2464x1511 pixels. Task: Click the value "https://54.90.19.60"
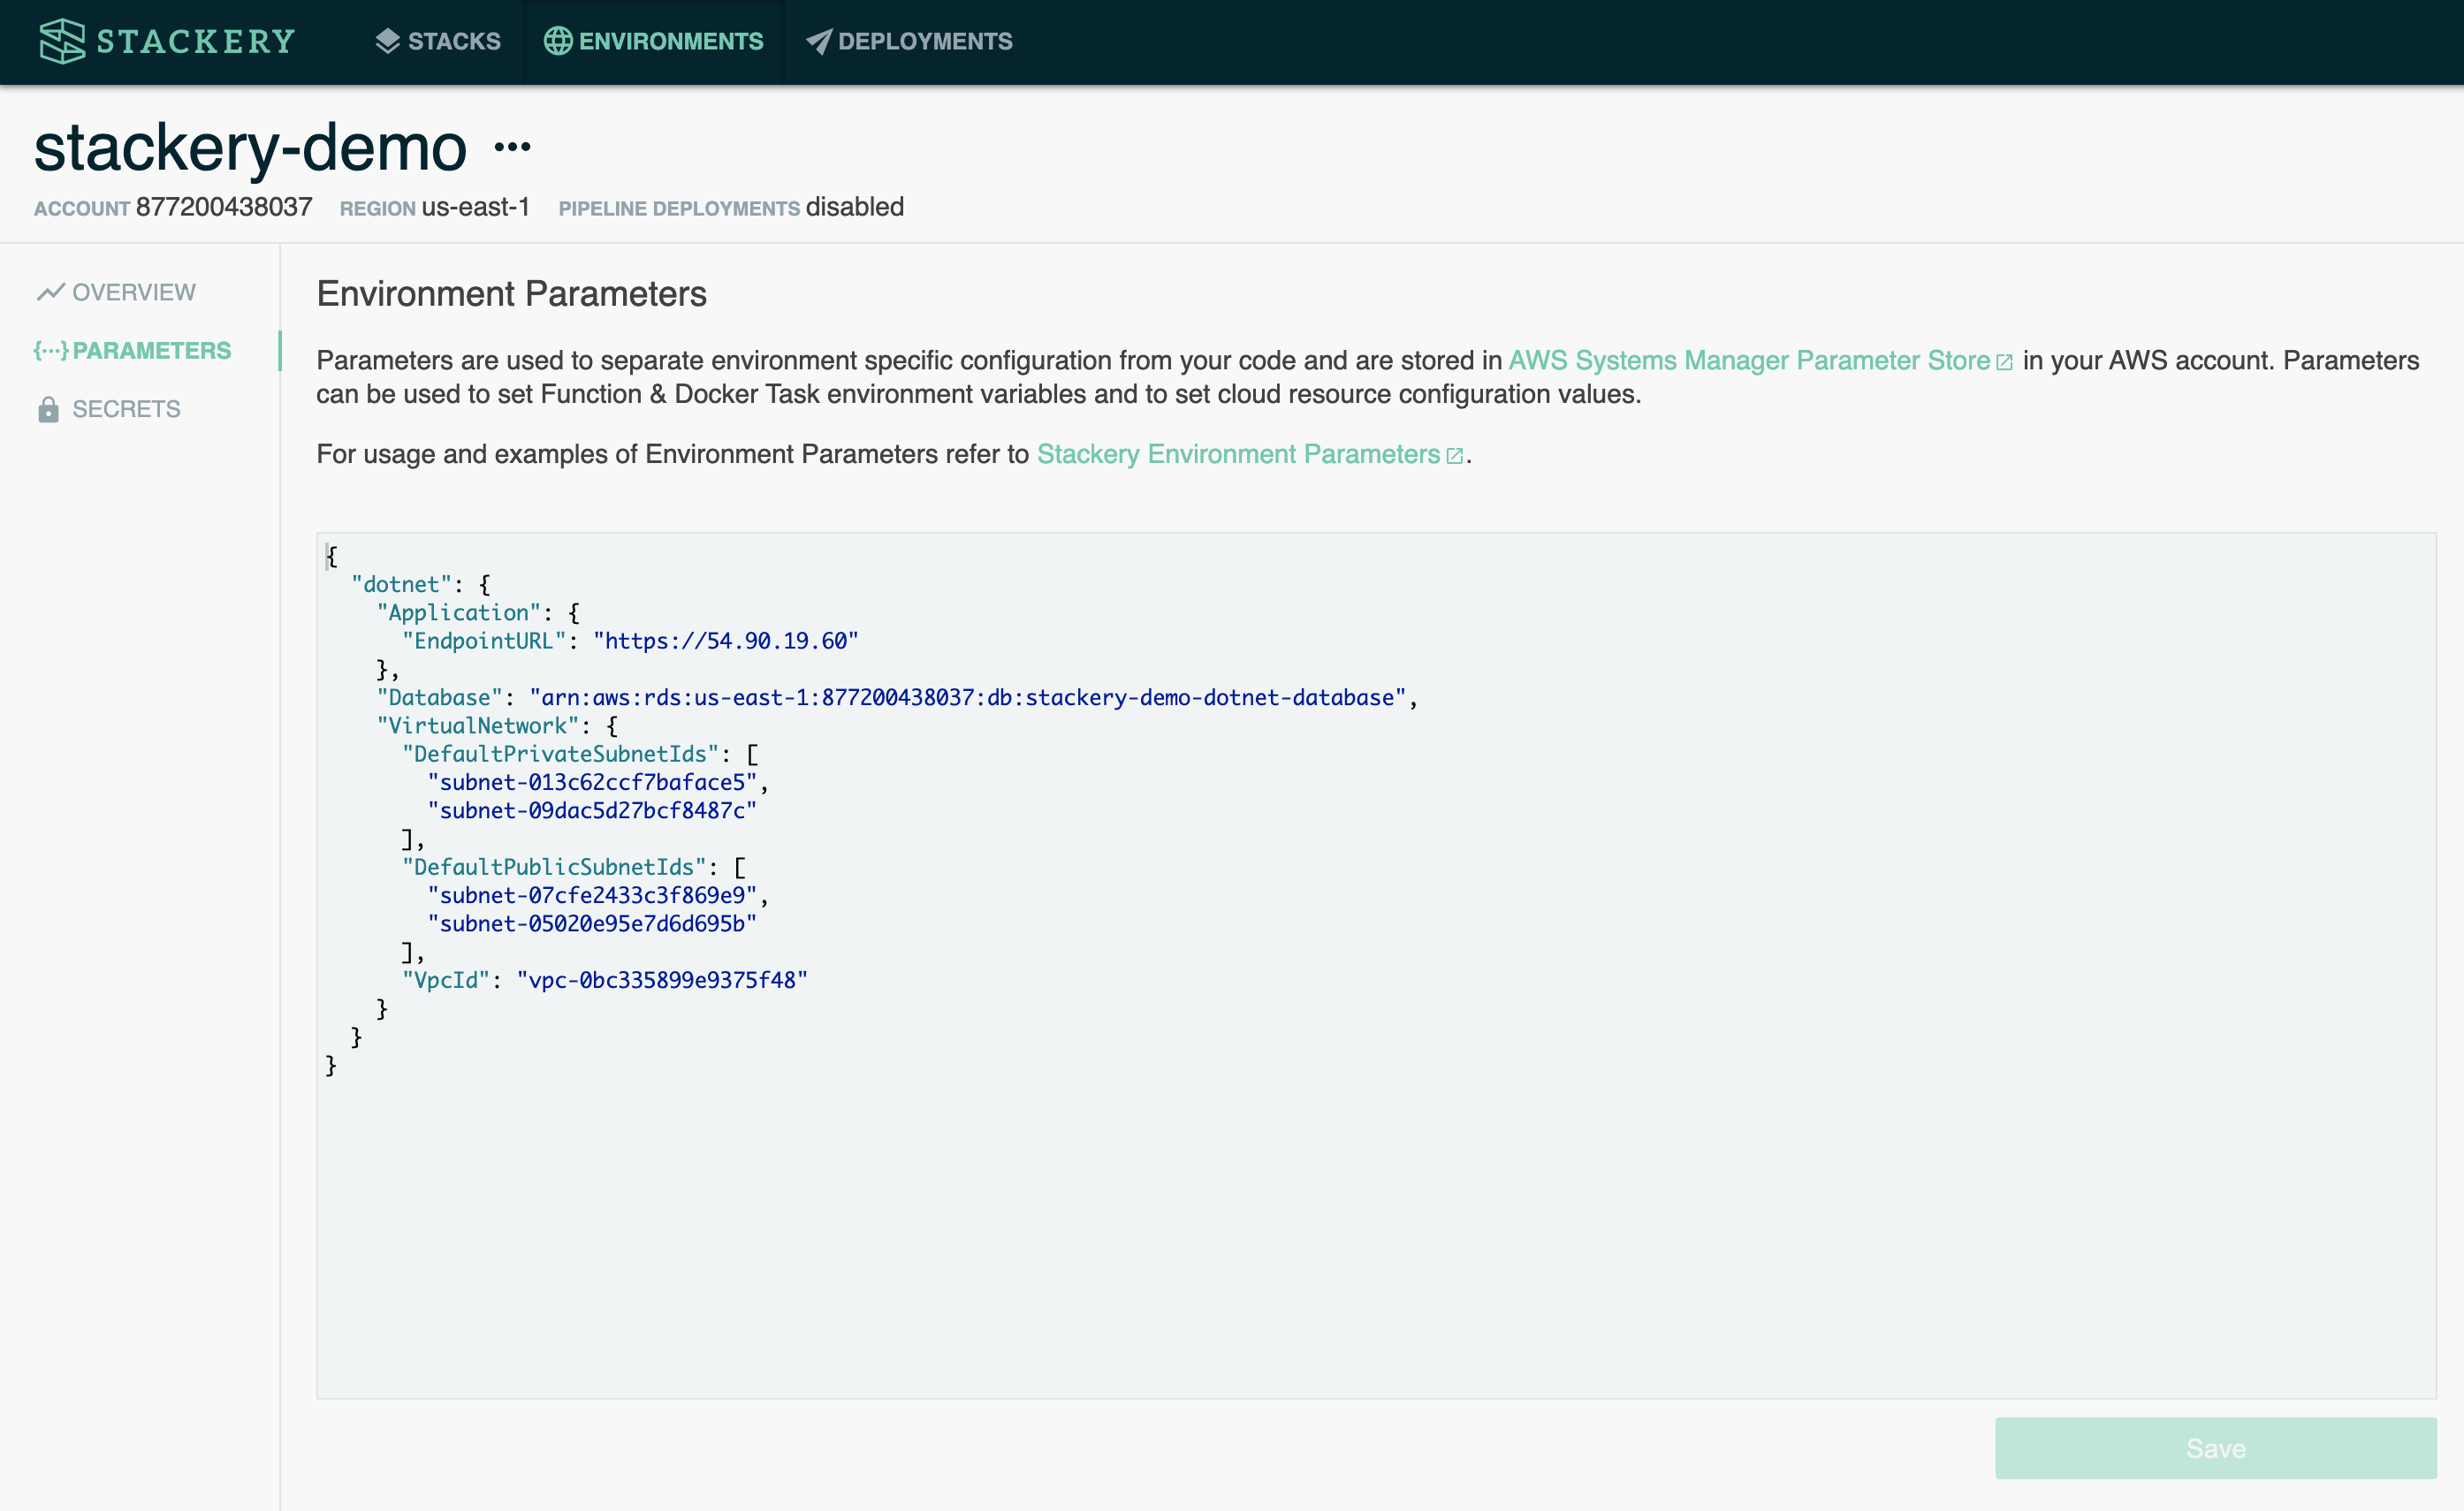click(726, 641)
